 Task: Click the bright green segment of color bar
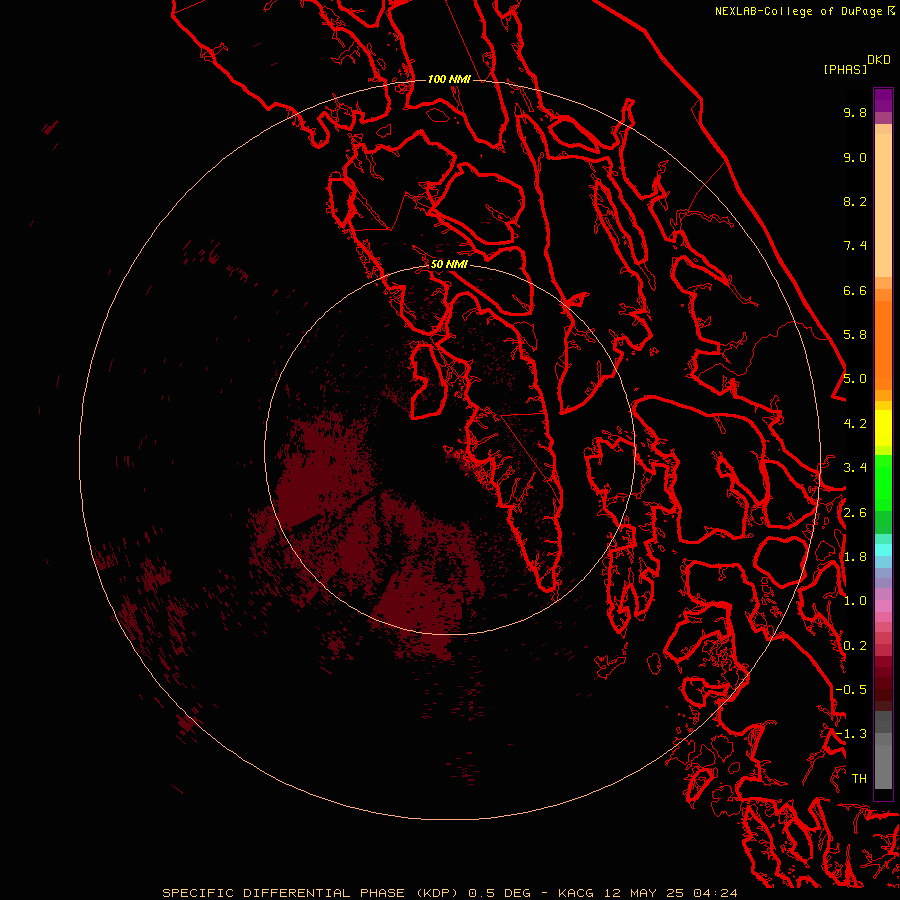(x=883, y=482)
